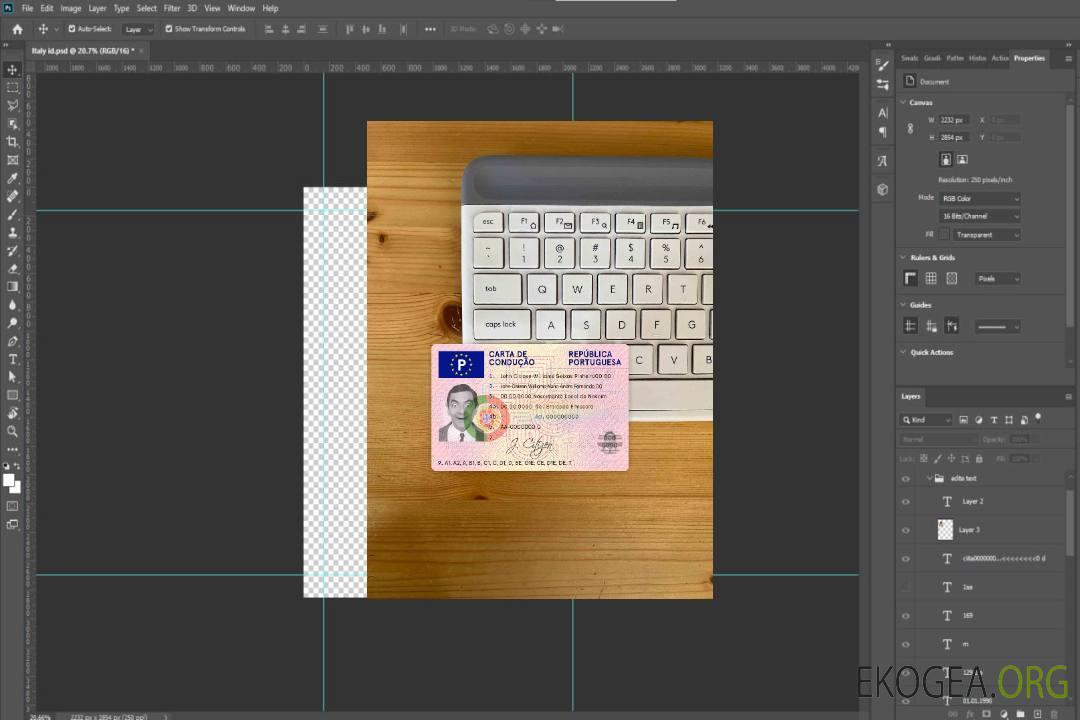
Task: Set canvas to portrait orientation
Action: pyautogui.click(x=946, y=159)
